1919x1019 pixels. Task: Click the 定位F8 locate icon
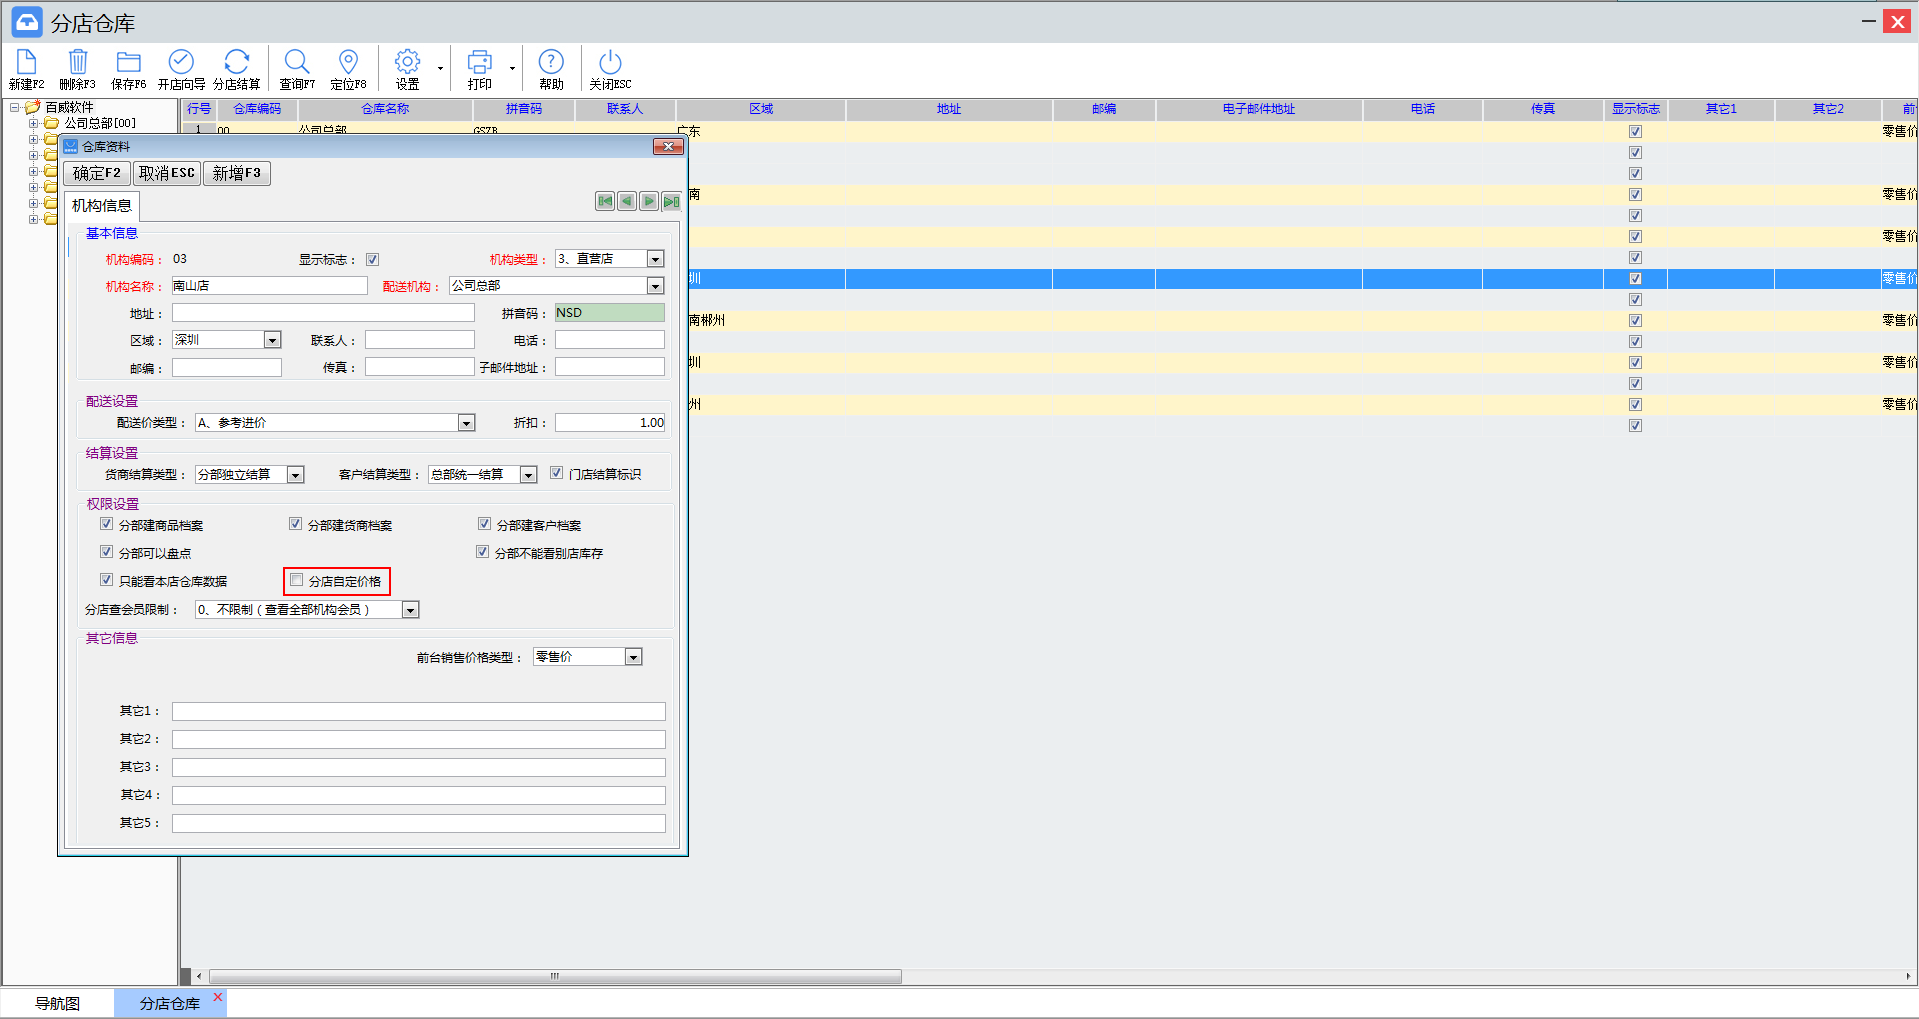[x=348, y=62]
